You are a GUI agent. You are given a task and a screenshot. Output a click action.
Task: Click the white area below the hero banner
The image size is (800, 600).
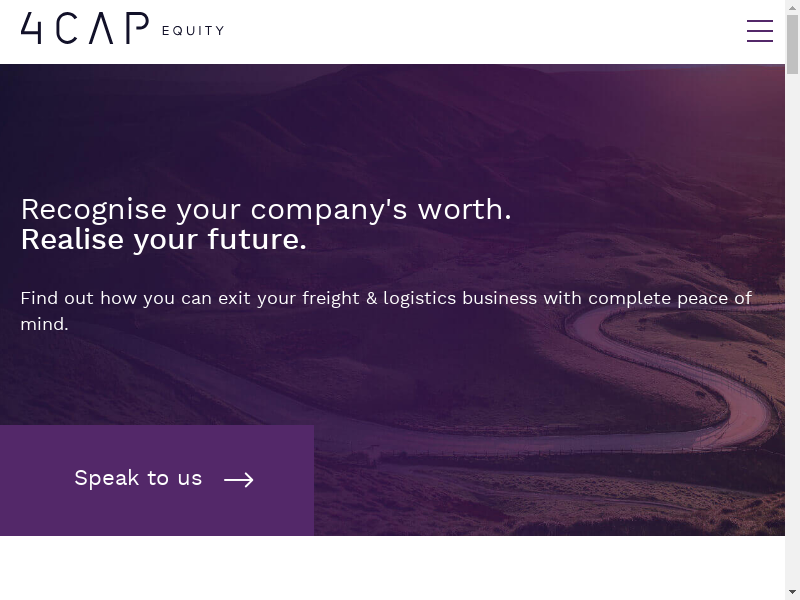(400, 568)
